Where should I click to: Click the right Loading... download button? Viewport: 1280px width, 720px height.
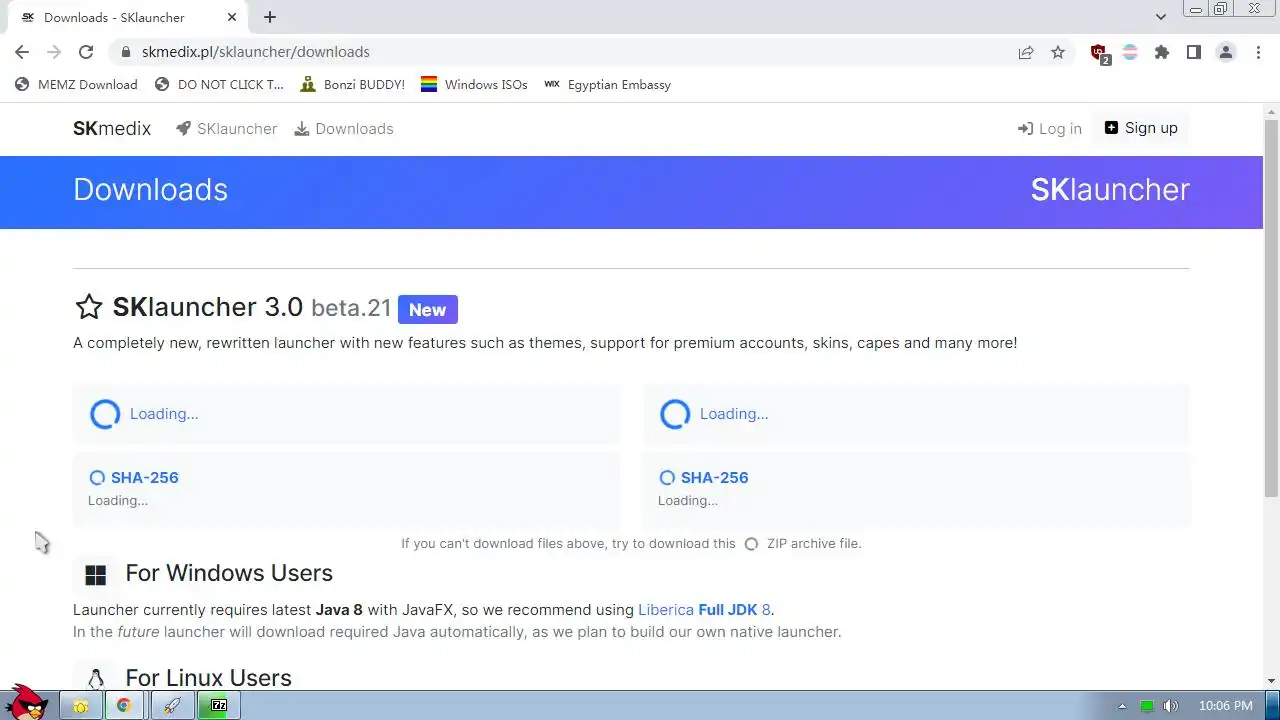(916, 414)
